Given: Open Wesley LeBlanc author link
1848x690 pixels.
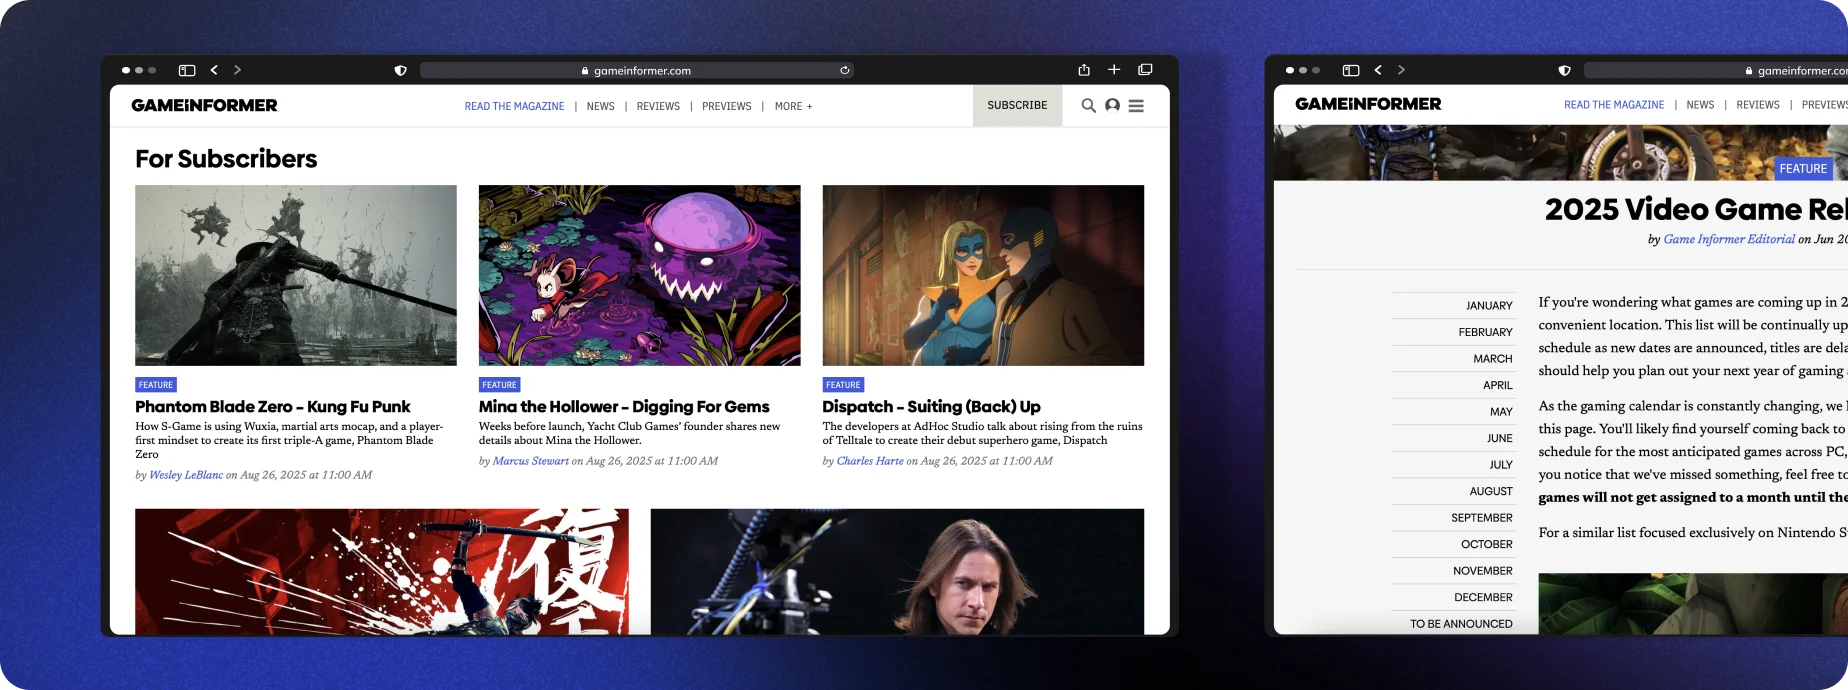Looking at the screenshot, I should [x=186, y=475].
